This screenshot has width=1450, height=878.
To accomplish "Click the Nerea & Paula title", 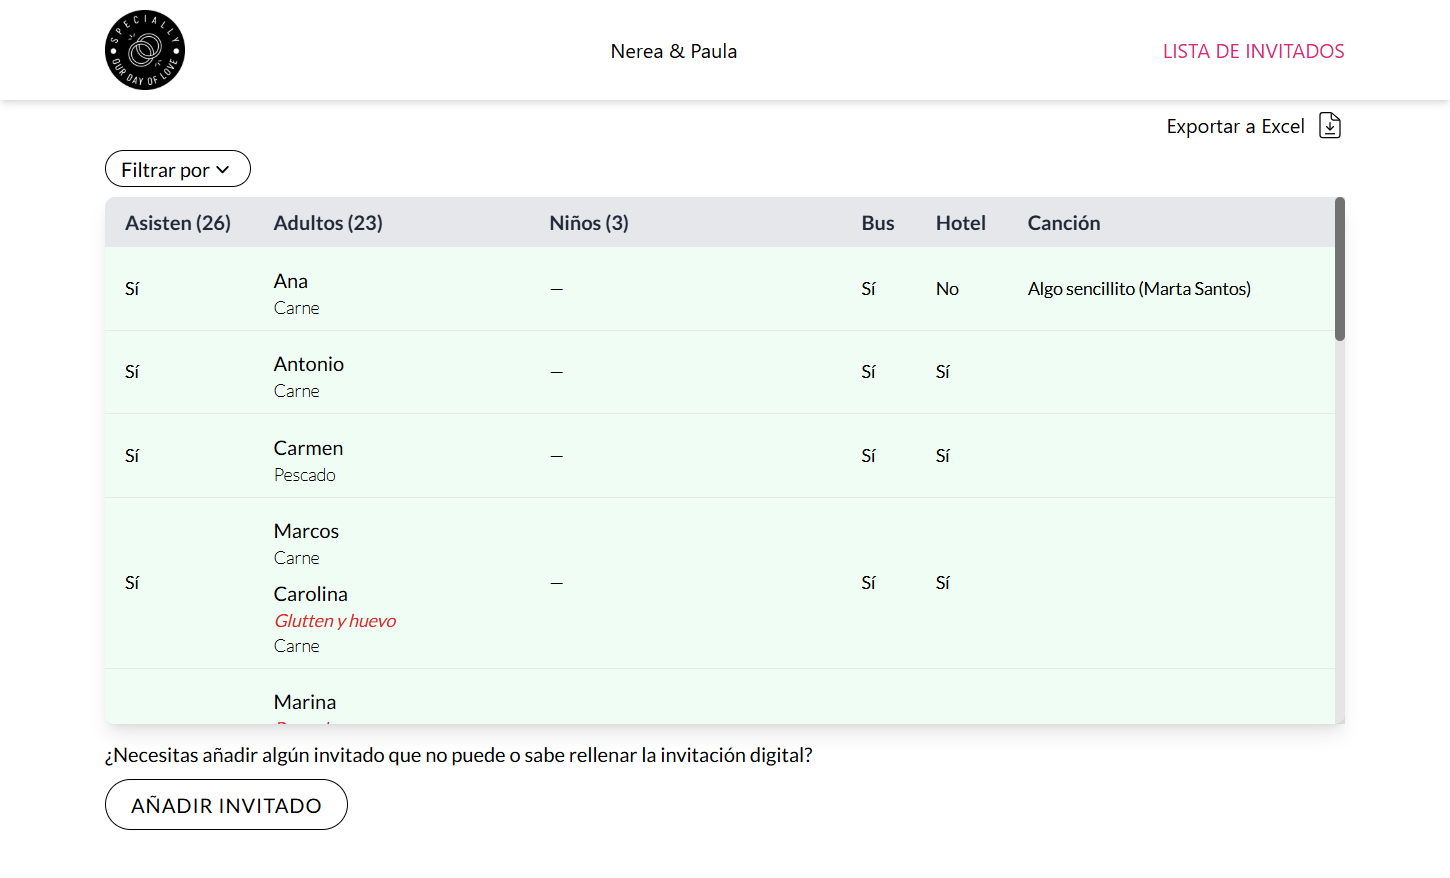I will (x=674, y=51).
